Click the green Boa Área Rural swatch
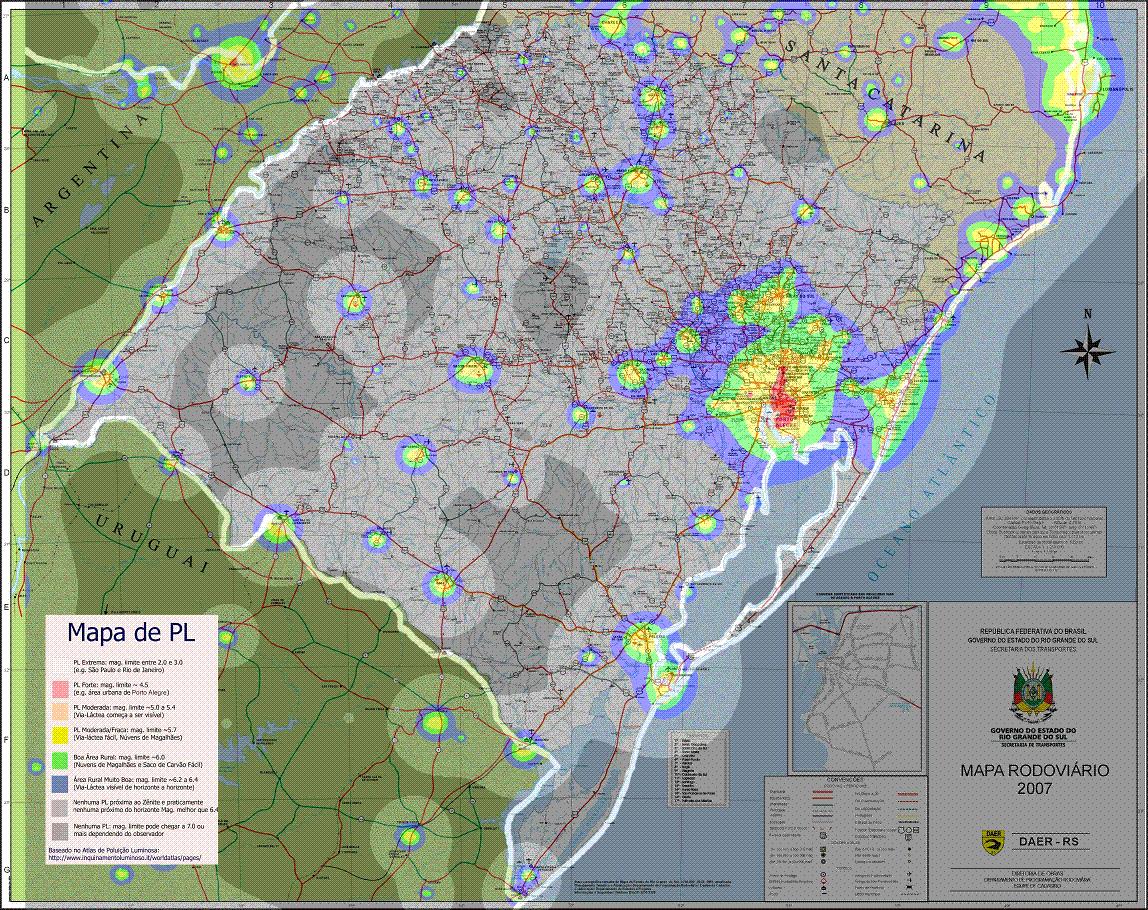Image resolution: width=1148 pixels, height=910 pixels. pyautogui.click(x=60, y=760)
